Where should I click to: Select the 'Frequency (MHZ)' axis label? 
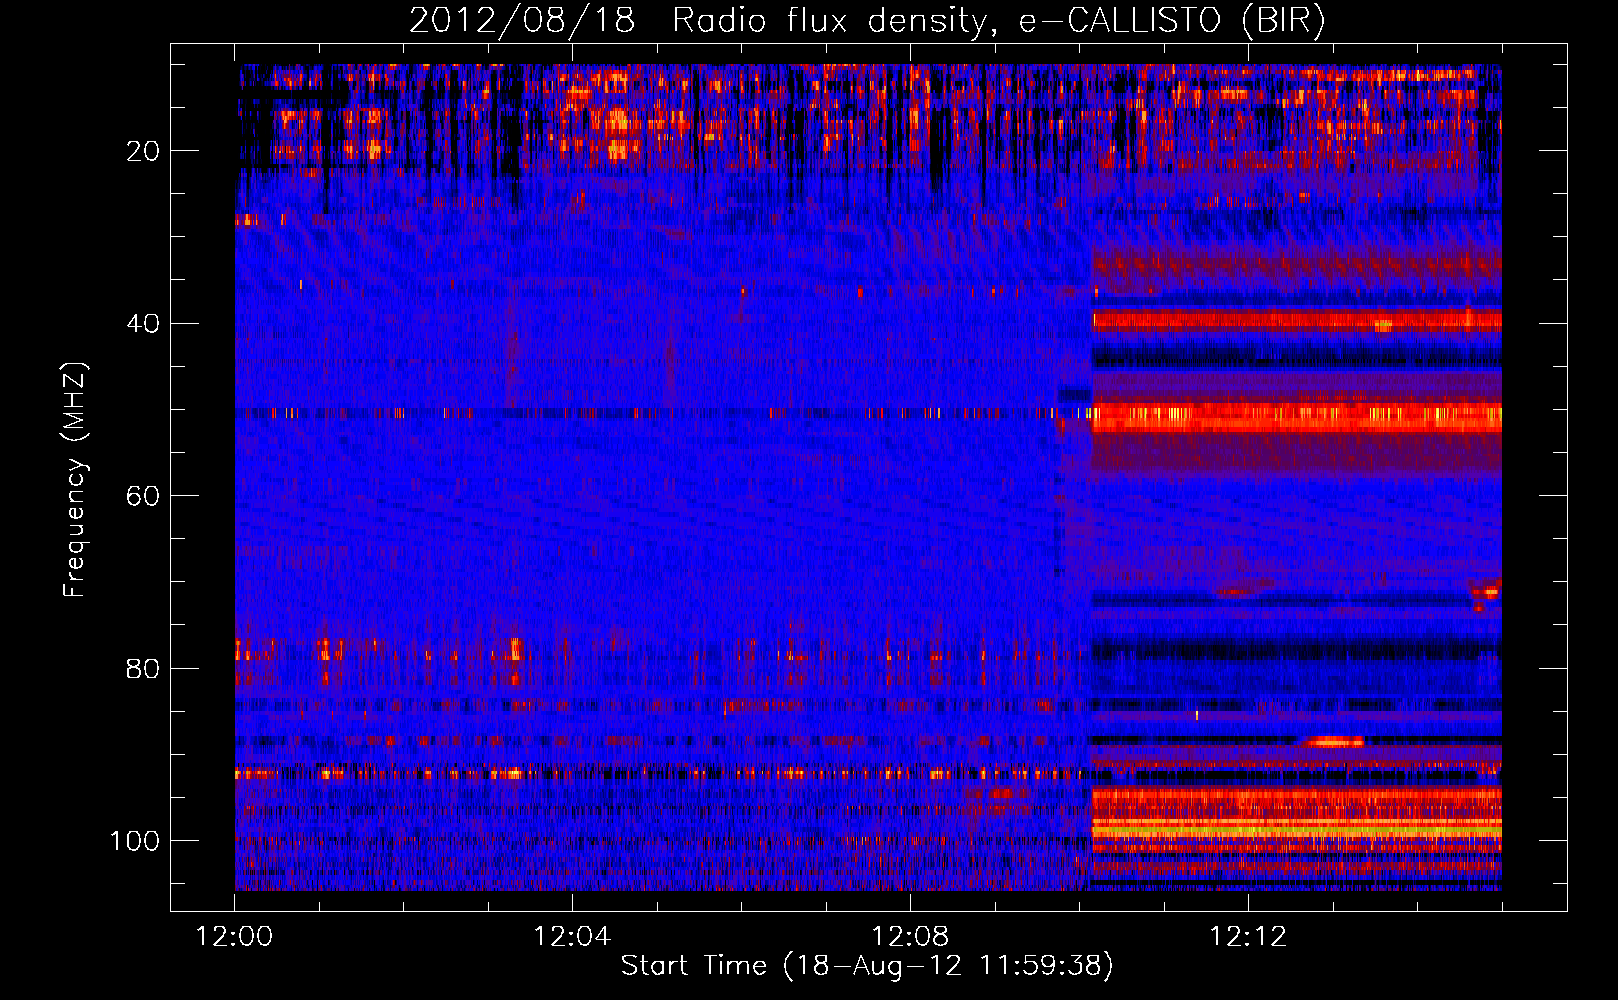[x=75, y=480]
